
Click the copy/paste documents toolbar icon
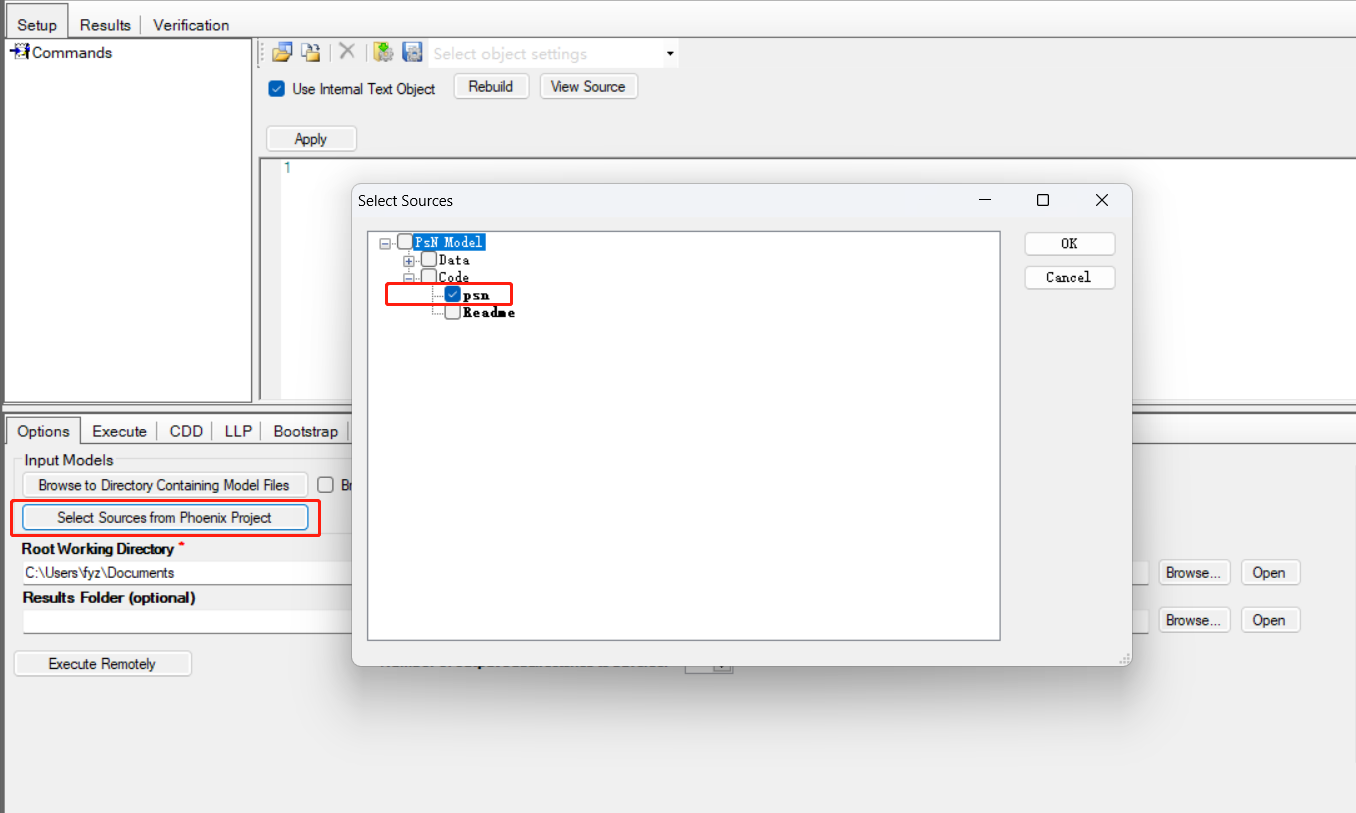[312, 53]
